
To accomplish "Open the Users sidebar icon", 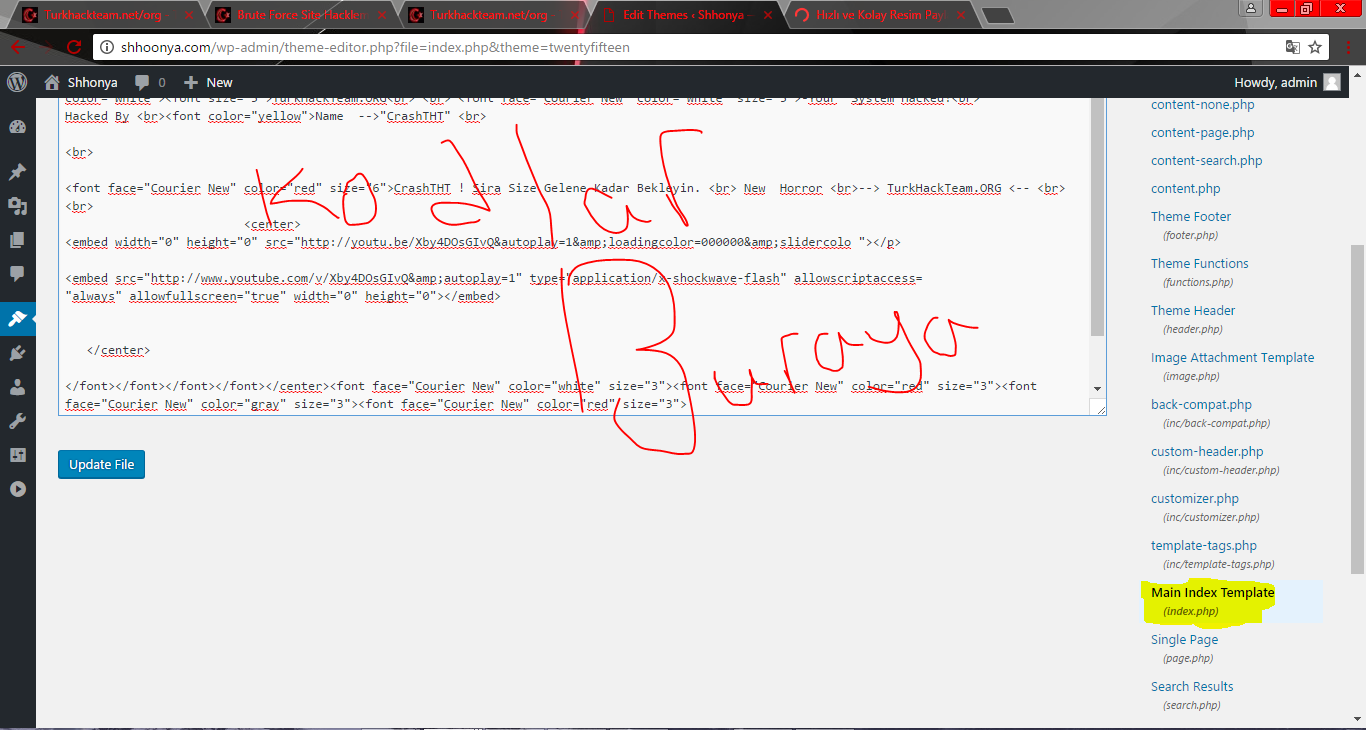I will (17, 387).
